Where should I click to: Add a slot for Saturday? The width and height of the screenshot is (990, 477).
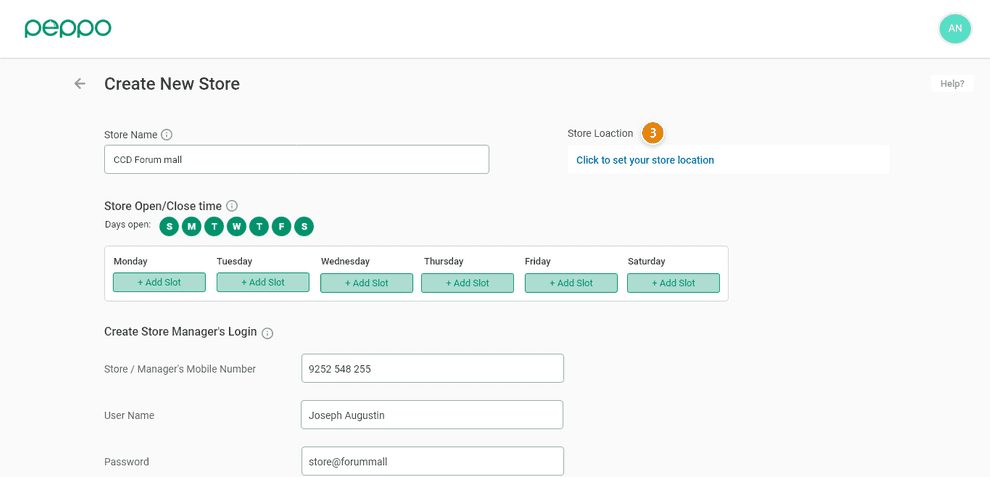pyautogui.click(x=673, y=283)
